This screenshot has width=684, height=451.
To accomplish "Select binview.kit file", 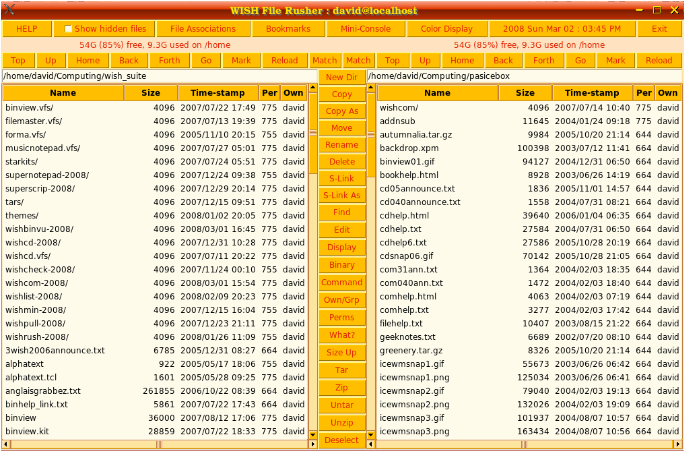I will point(155,431).
